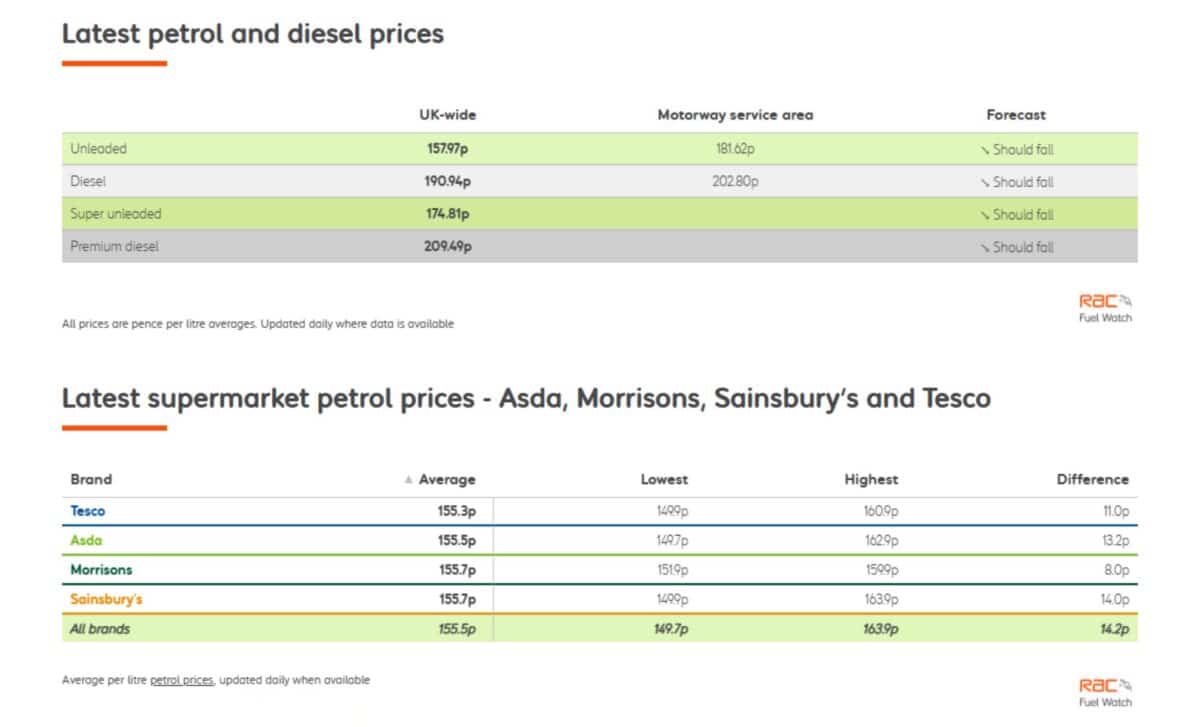The height and width of the screenshot is (727, 1200).
Task: Click the RAC Fuel Watch logo under the fuel prices table
Action: (1105, 308)
